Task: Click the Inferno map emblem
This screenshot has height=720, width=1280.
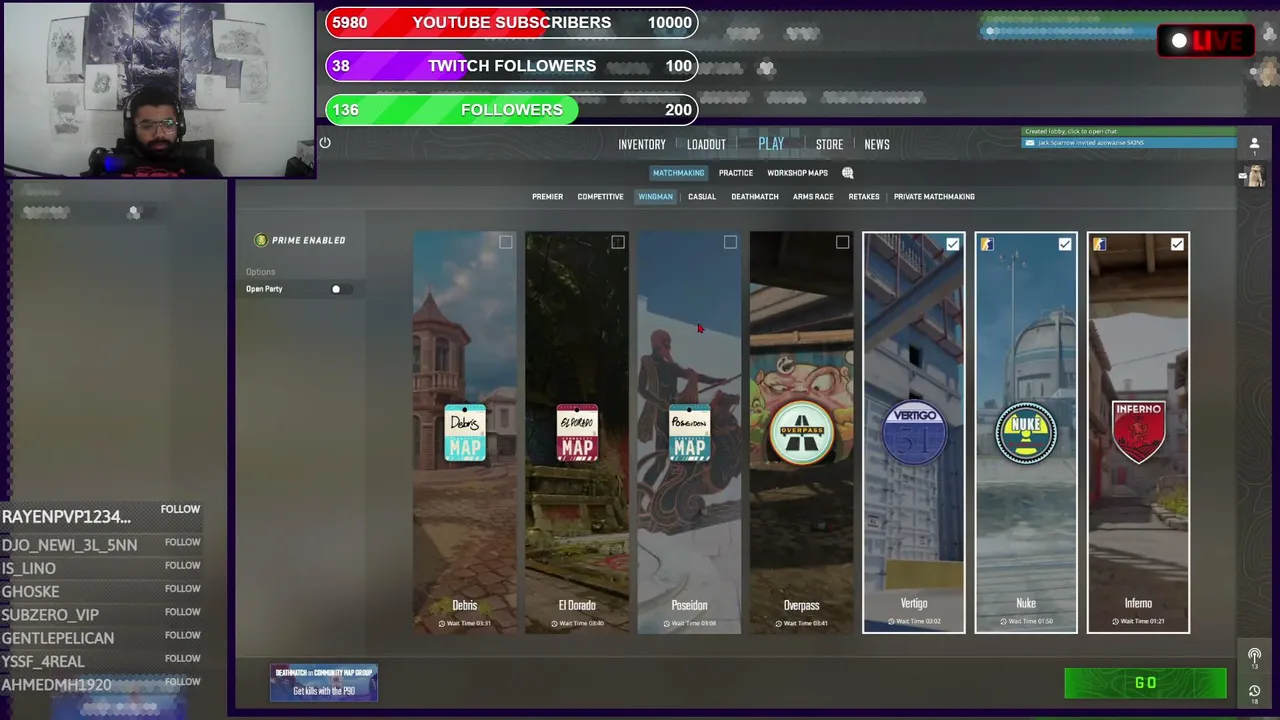Action: coord(1138,433)
